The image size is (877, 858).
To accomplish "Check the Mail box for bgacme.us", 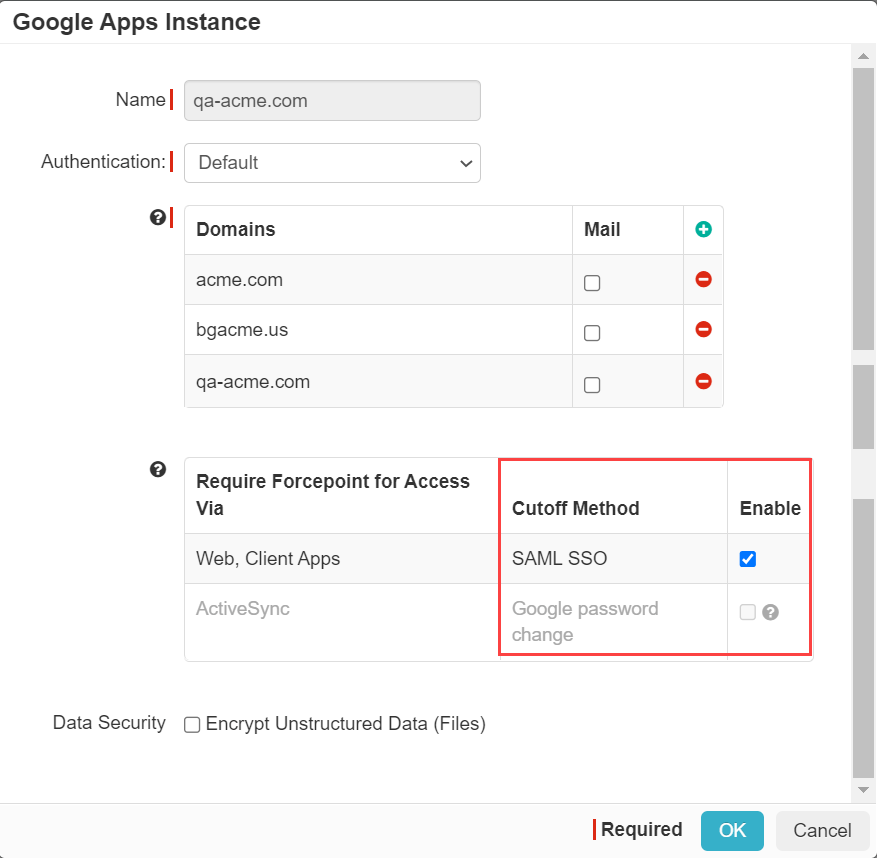I will (x=592, y=333).
